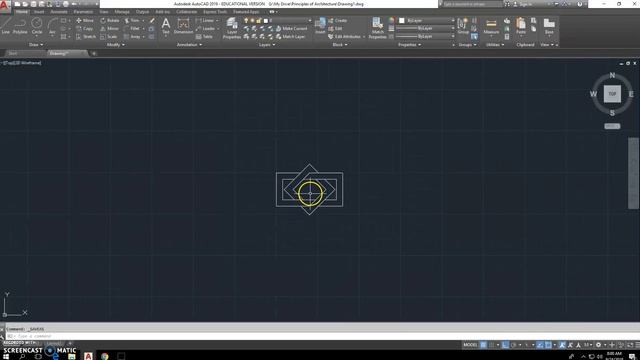Activate the Scale command
The width and height of the screenshot is (640, 360).
tap(109, 37)
